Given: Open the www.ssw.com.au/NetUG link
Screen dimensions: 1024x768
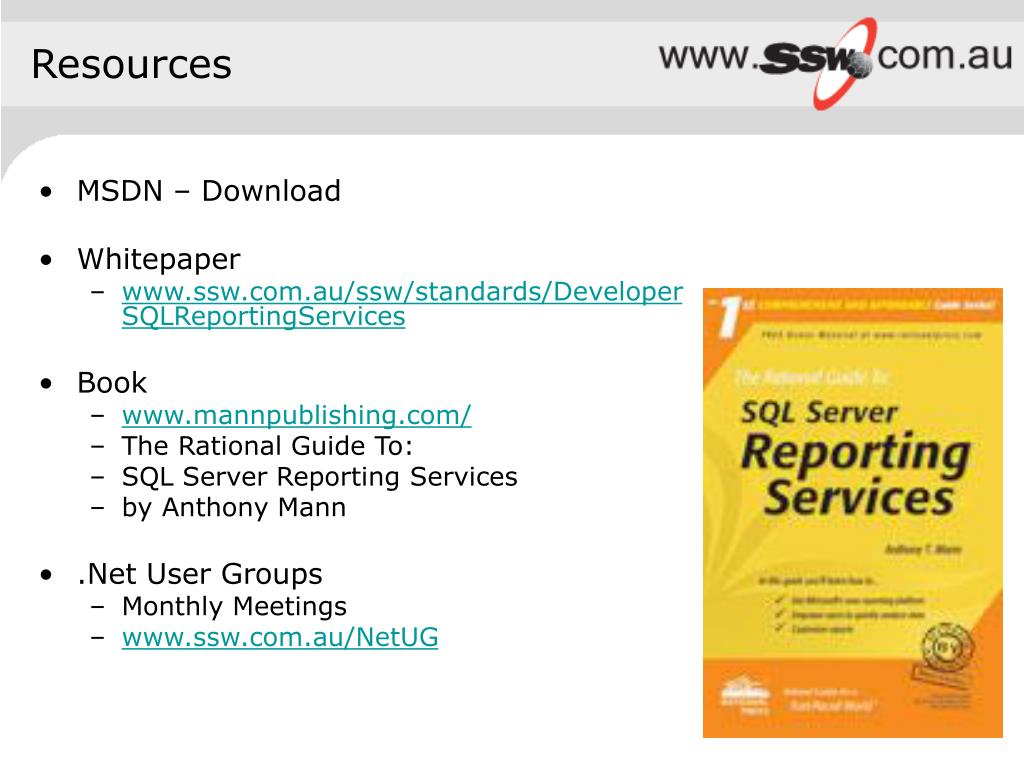Looking at the screenshot, I should (280, 637).
